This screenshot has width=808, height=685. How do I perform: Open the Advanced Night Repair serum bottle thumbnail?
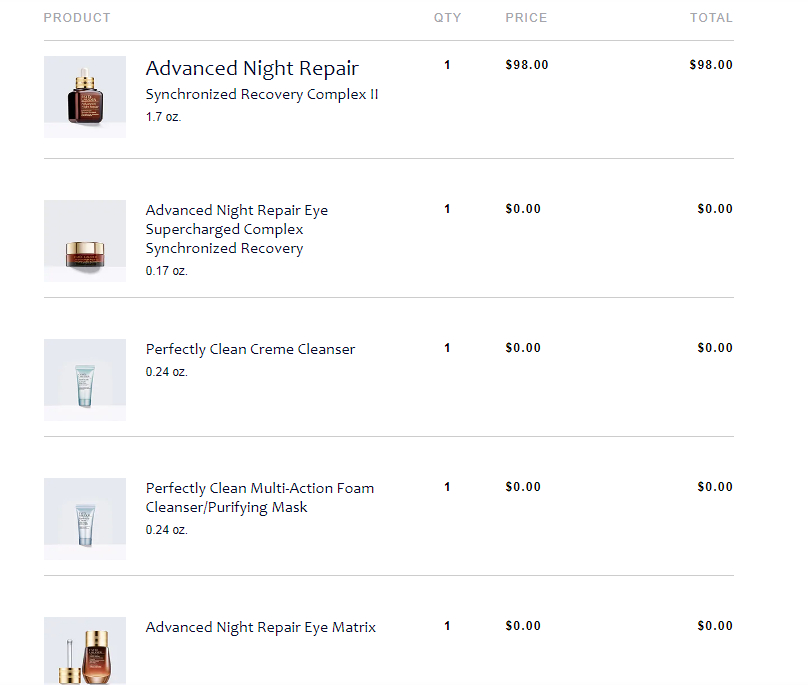tap(85, 97)
